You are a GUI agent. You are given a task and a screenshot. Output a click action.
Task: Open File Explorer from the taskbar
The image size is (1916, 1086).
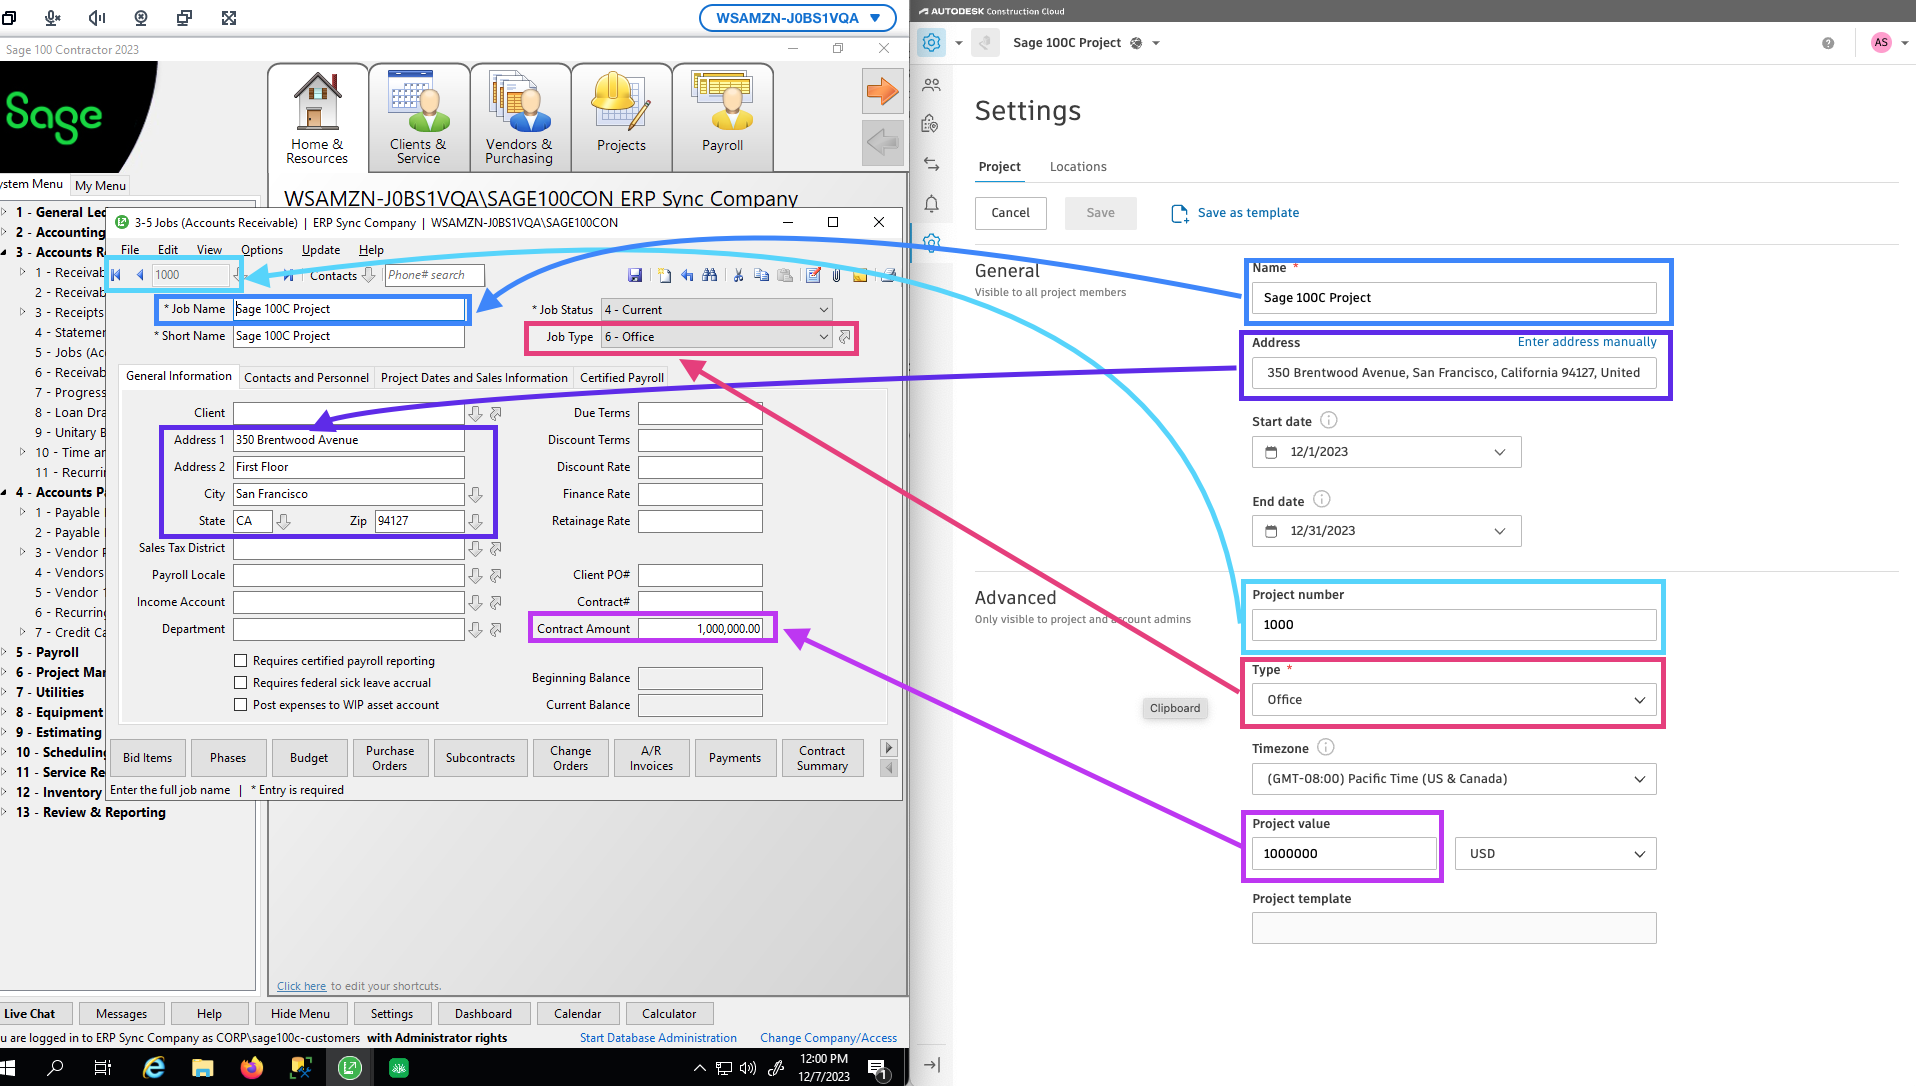[x=202, y=1068]
